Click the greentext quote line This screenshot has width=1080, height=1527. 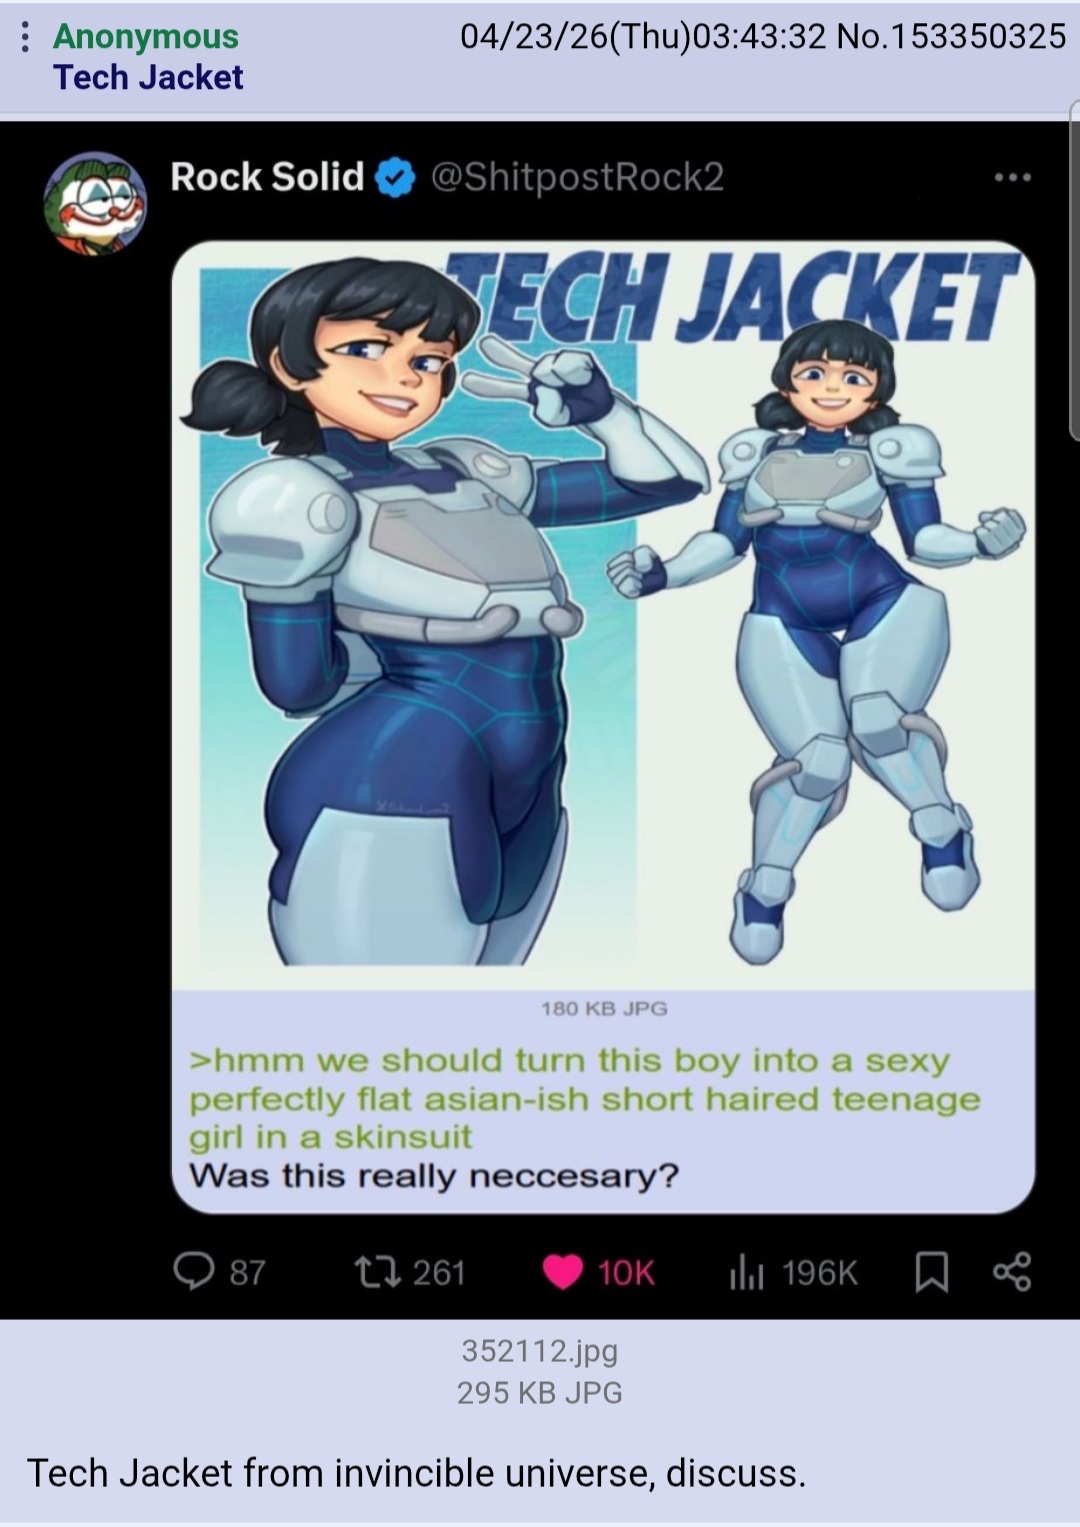pos(585,1099)
